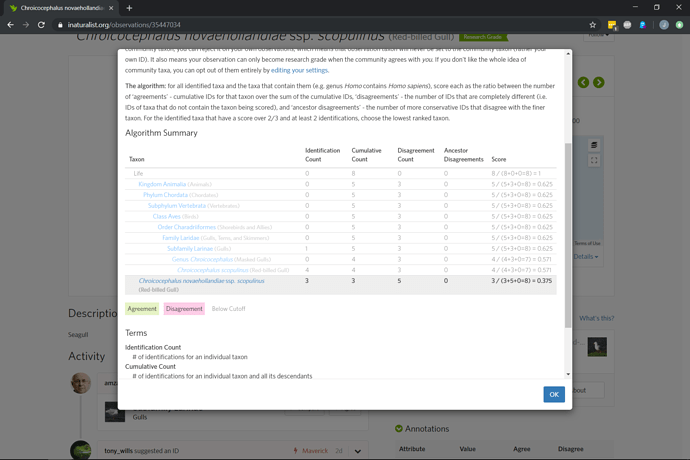Open the browser profile avatar
This screenshot has width=690, height=460.
pyautogui.click(x=664, y=25)
